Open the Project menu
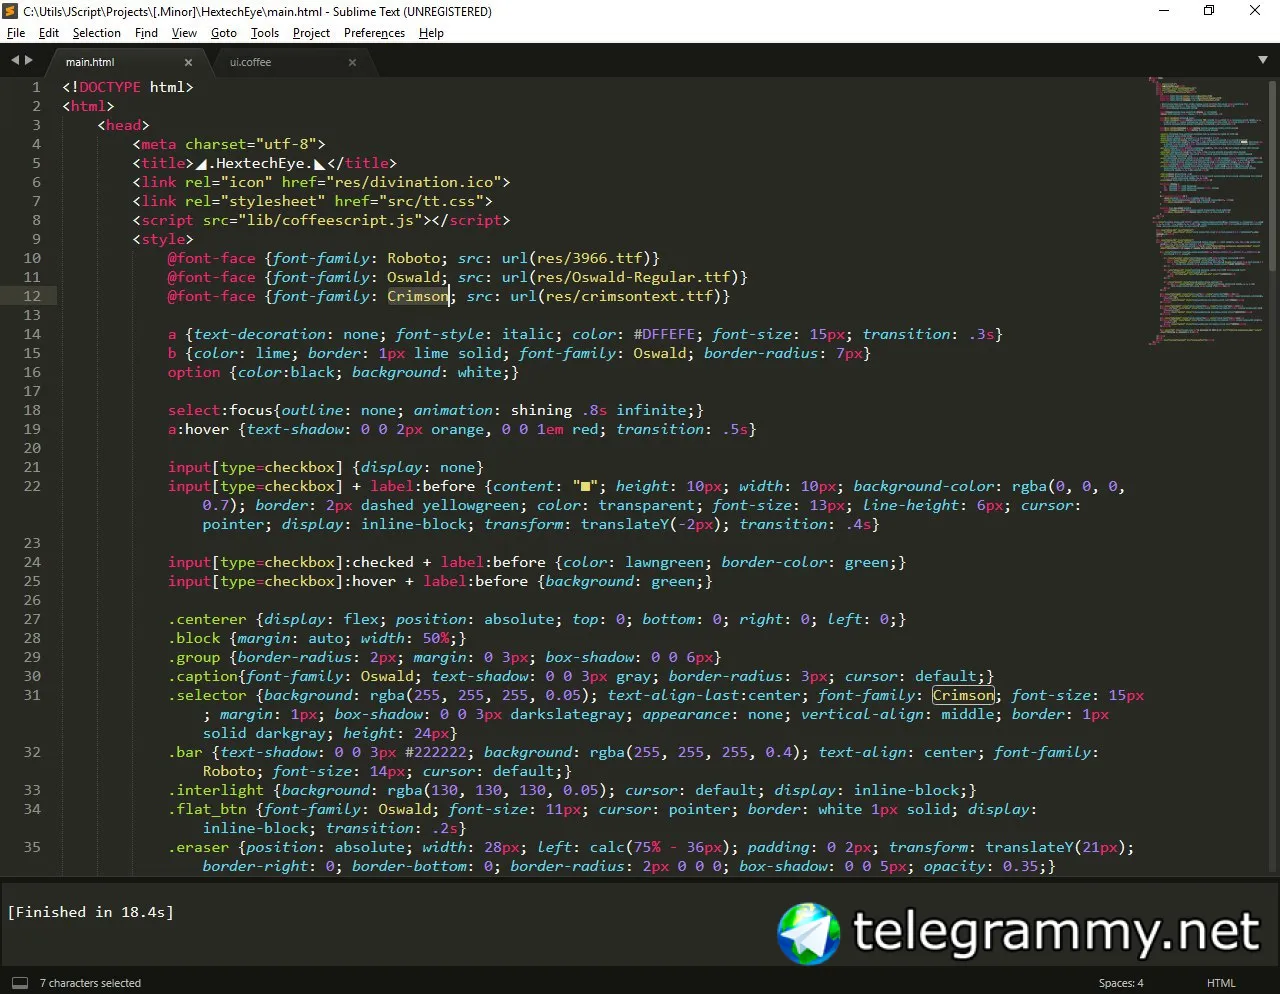Image resolution: width=1280 pixels, height=994 pixels. (311, 33)
